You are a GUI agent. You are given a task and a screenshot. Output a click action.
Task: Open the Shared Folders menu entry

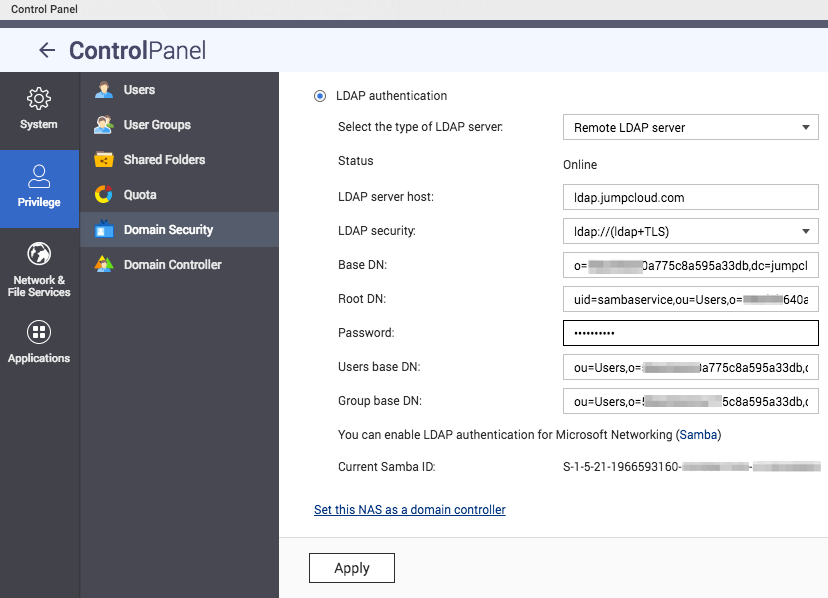(180, 160)
